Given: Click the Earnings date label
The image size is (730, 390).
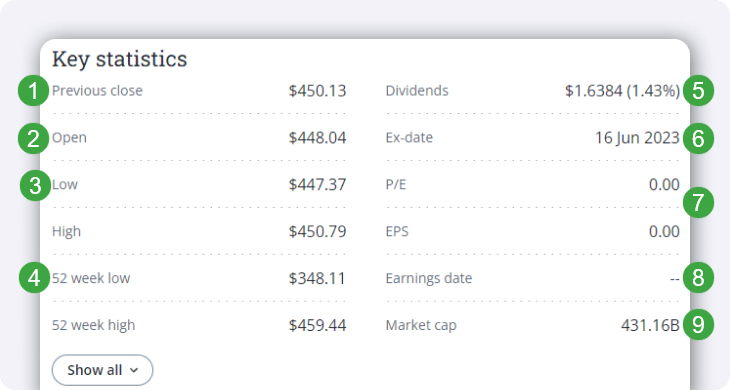Looking at the screenshot, I should click(429, 278).
